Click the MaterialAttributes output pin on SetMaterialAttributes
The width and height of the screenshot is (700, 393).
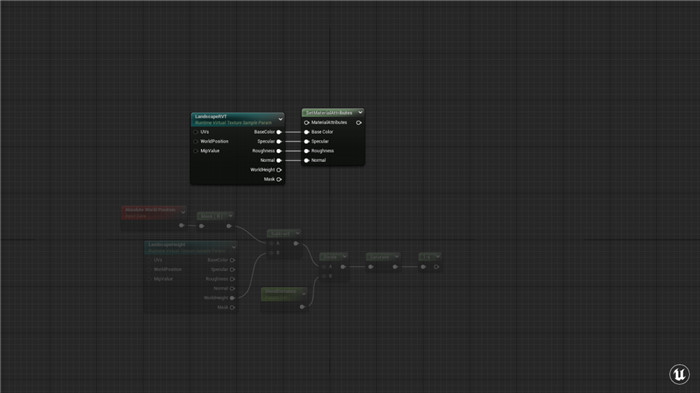click(359, 122)
